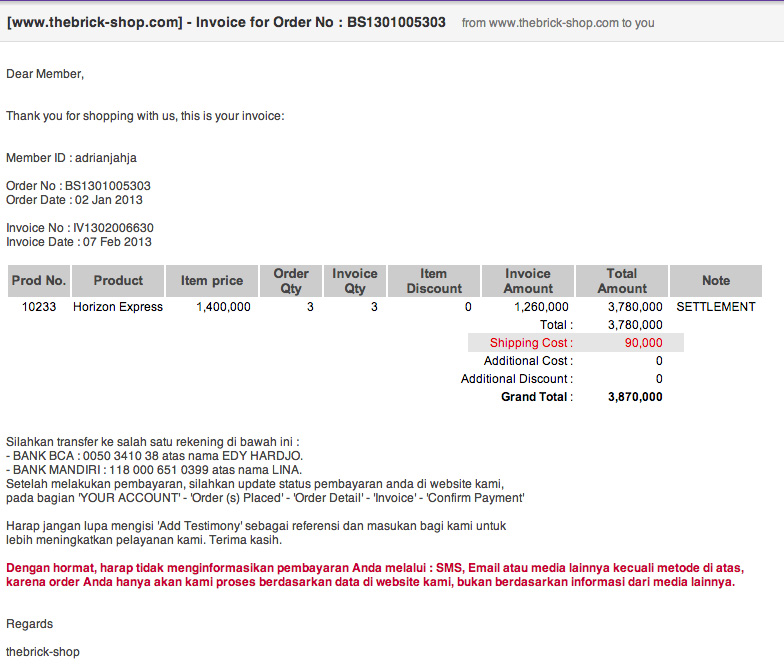This screenshot has height=664, width=784.
Task: Click 'lebih meningkatkan pelayanan kami' line
Action: pos(144,540)
